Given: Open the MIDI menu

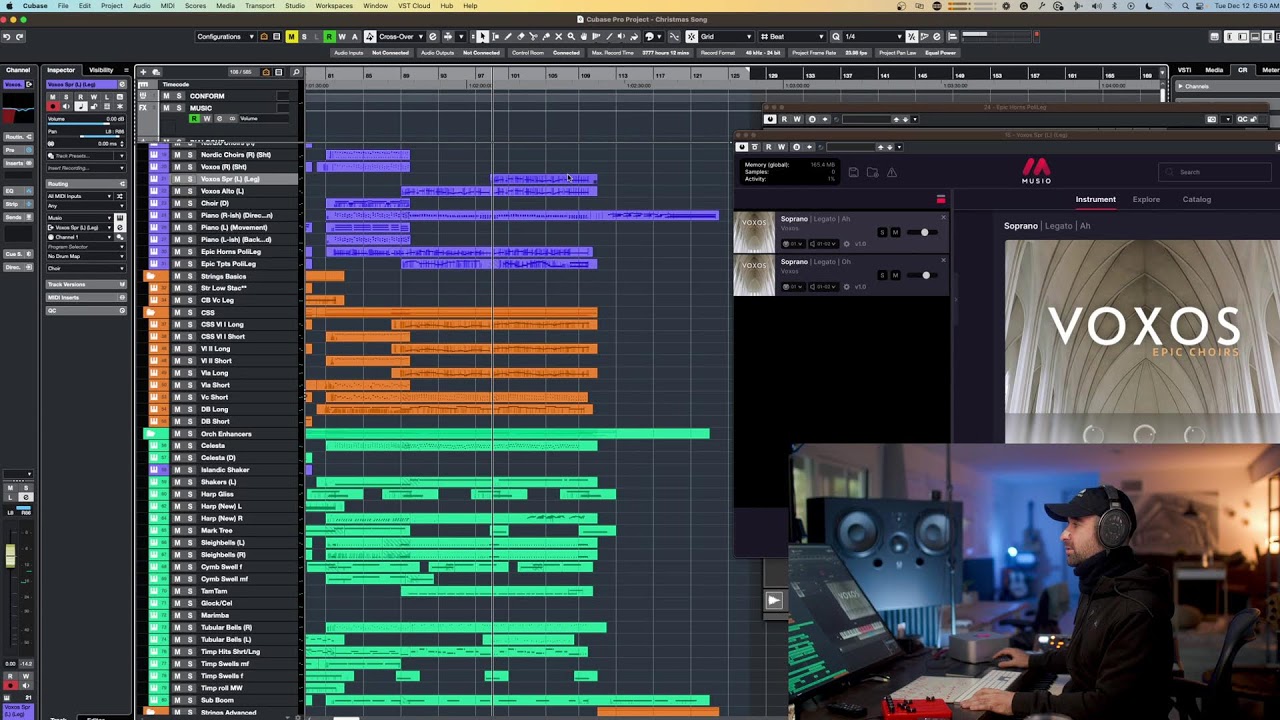Looking at the screenshot, I should [167, 6].
